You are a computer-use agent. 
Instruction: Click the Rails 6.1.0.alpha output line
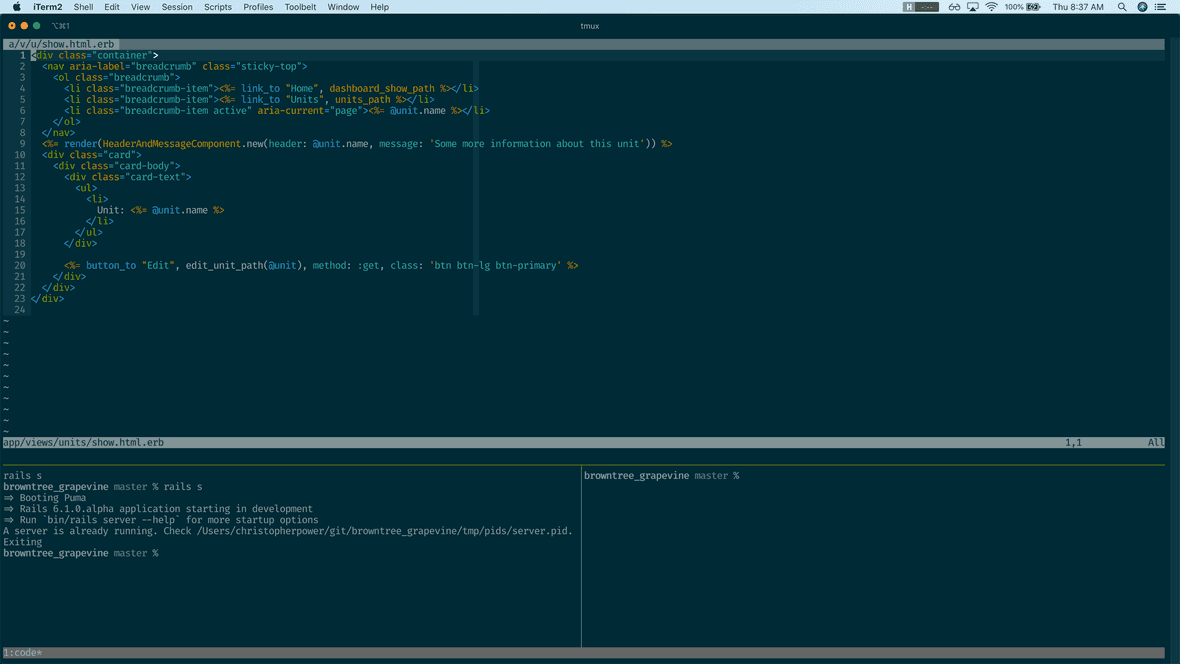coord(158,509)
